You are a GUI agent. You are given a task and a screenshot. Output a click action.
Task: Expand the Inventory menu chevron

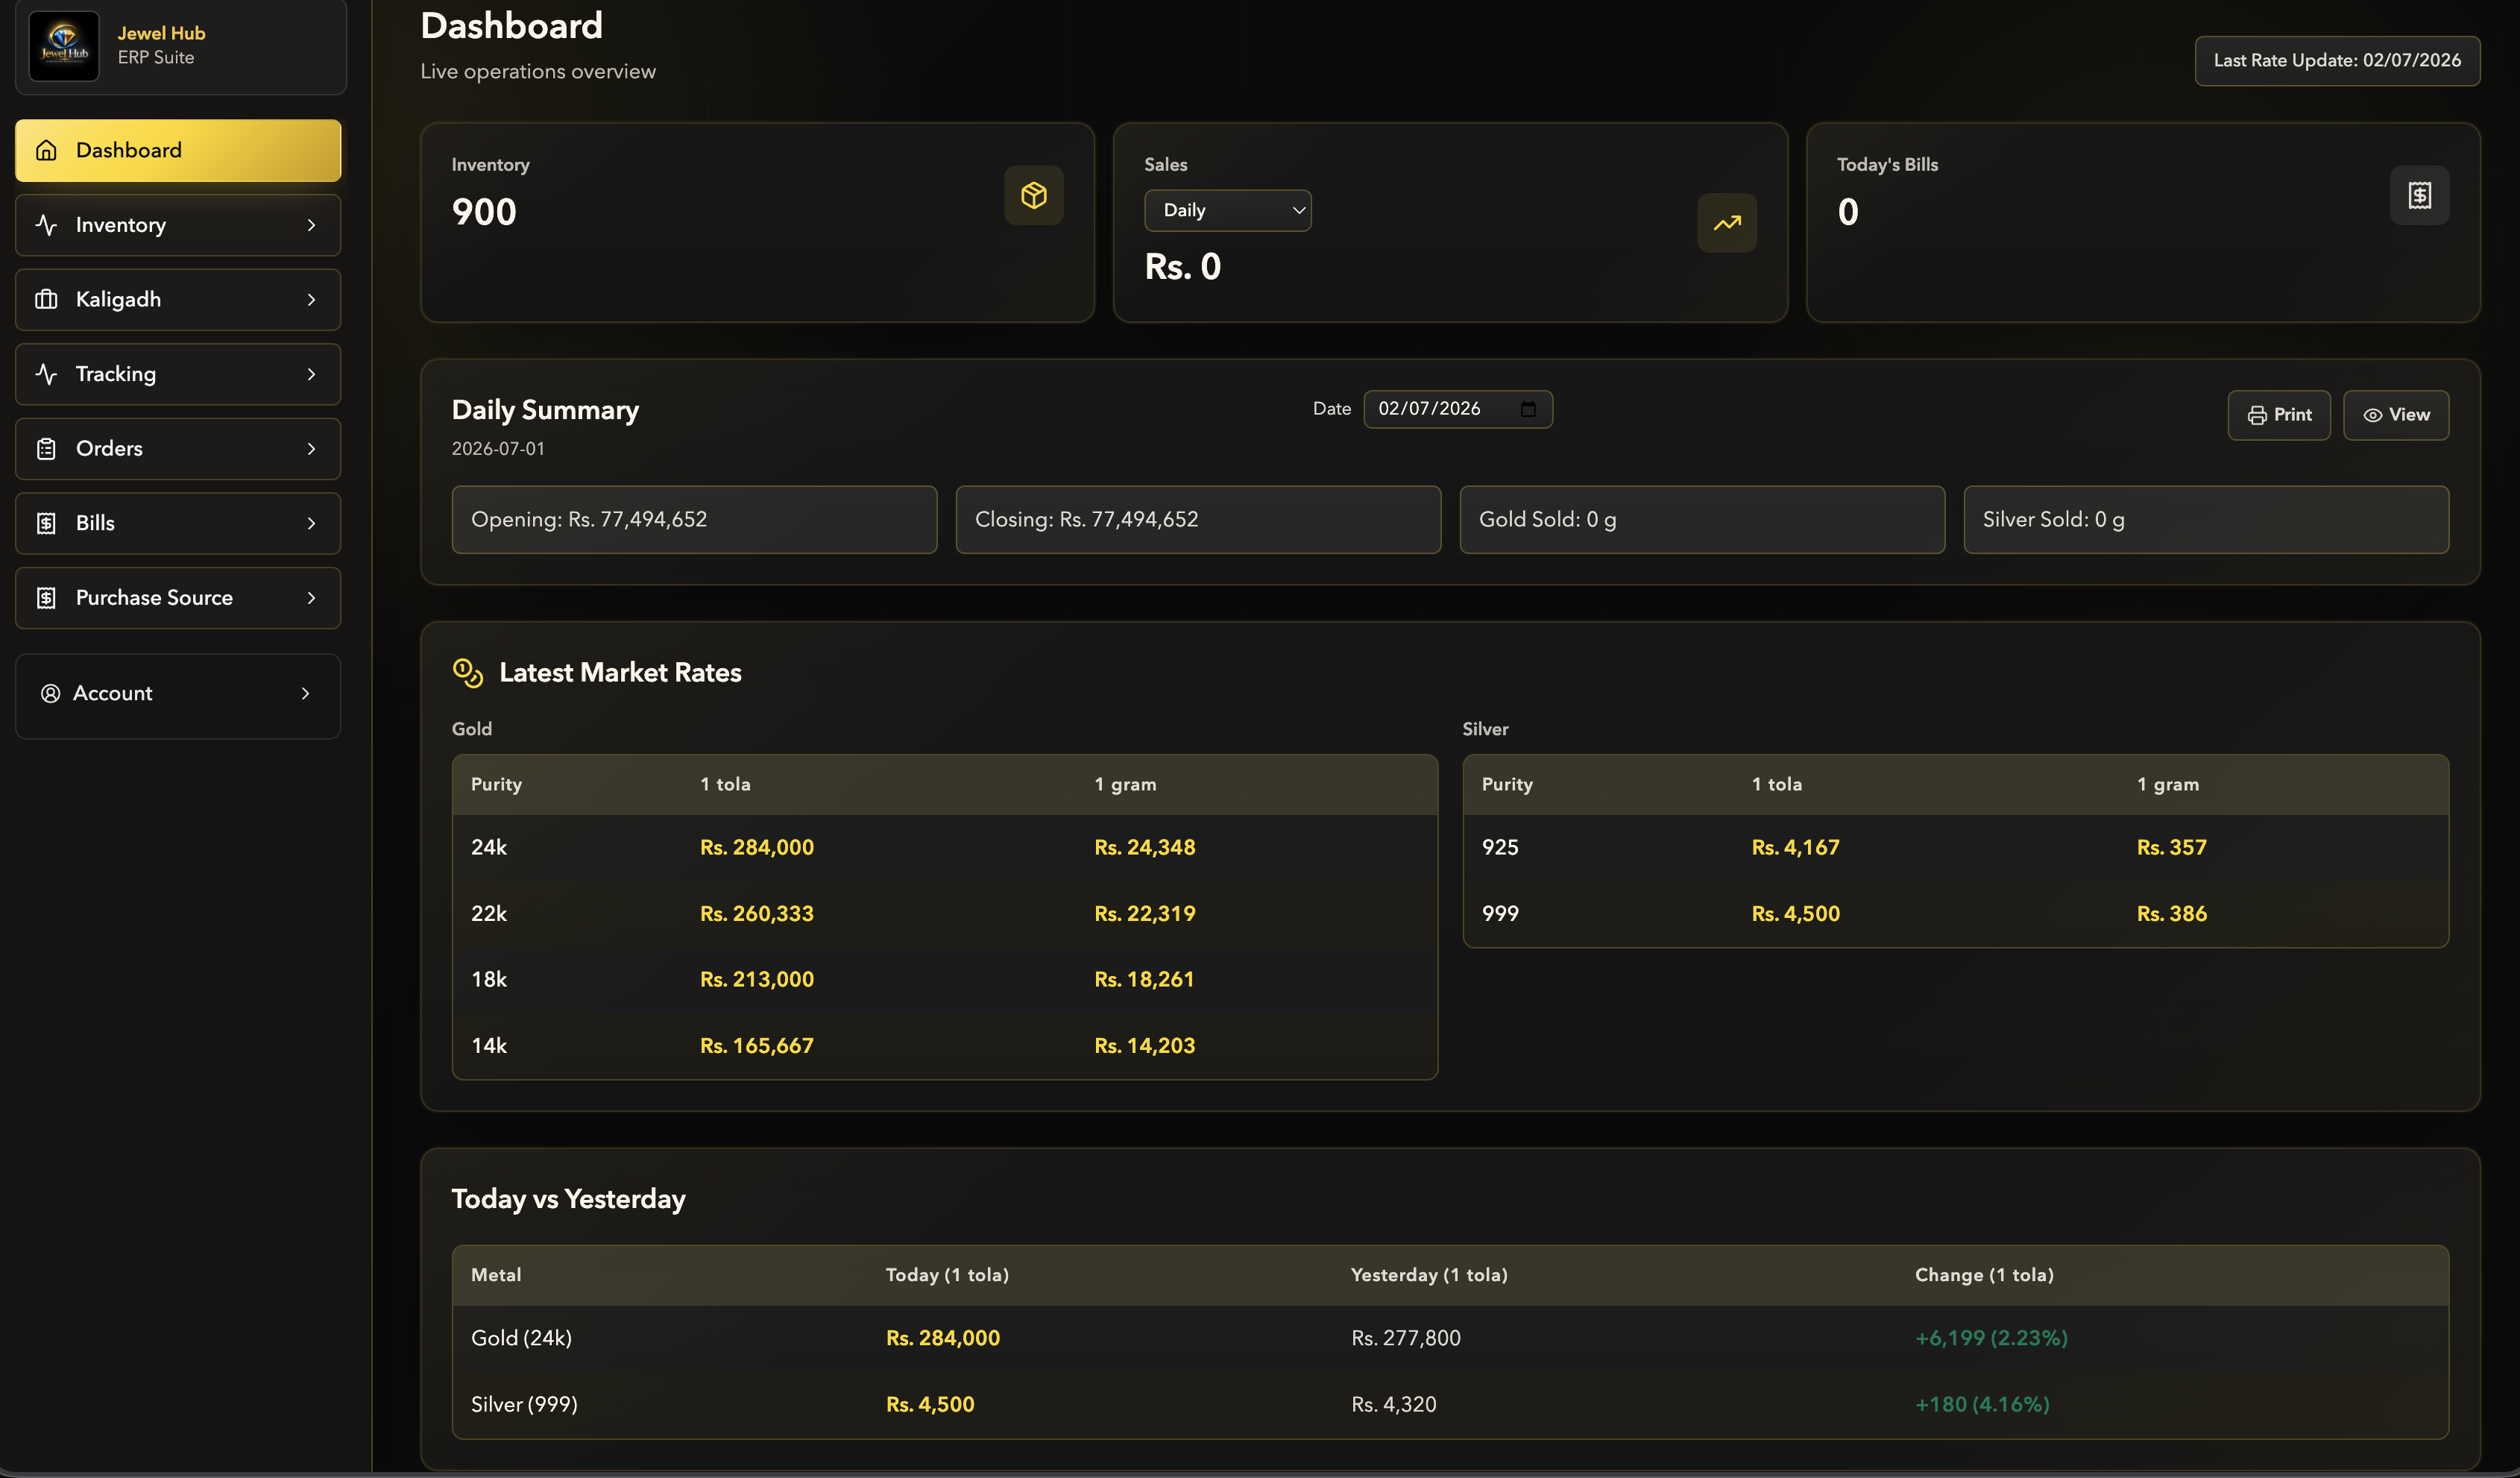pyautogui.click(x=311, y=225)
